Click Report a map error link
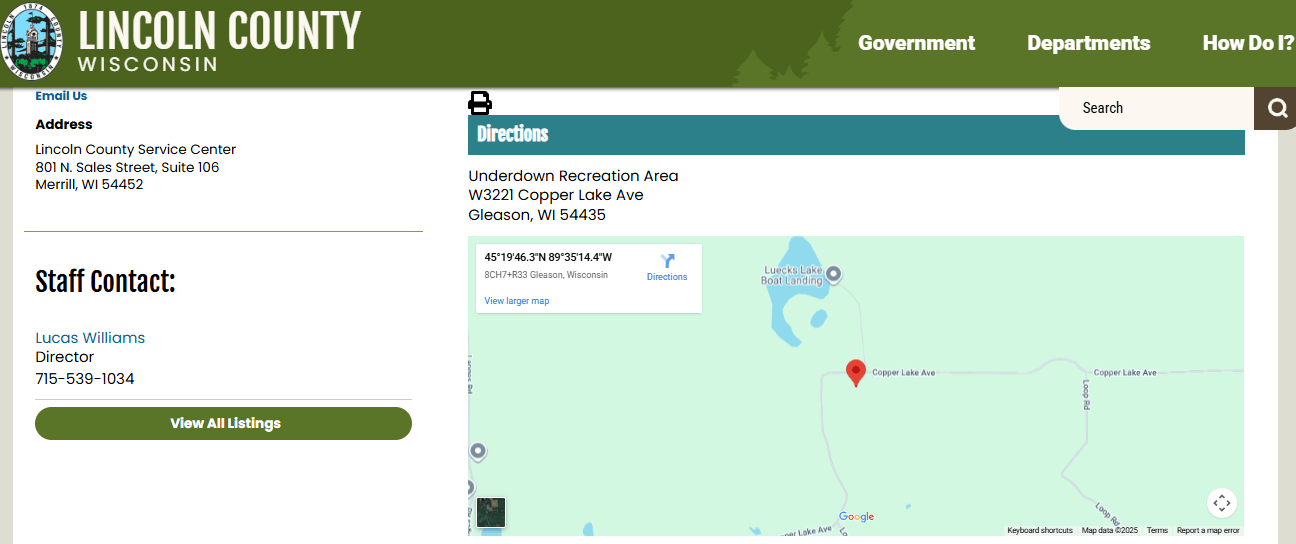The height and width of the screenshot is (544, 1296). tap(1208, 531)
